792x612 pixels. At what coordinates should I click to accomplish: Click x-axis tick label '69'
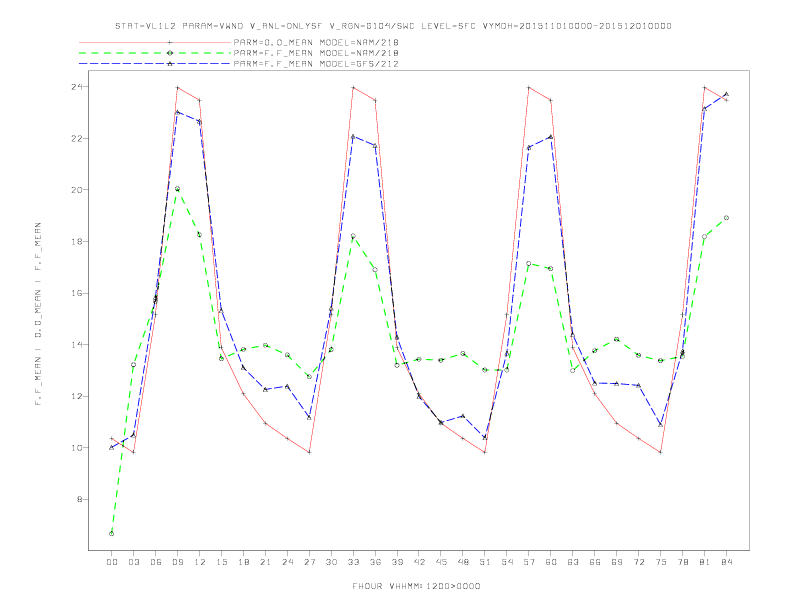pyautogui.click(x=617, y=562)
